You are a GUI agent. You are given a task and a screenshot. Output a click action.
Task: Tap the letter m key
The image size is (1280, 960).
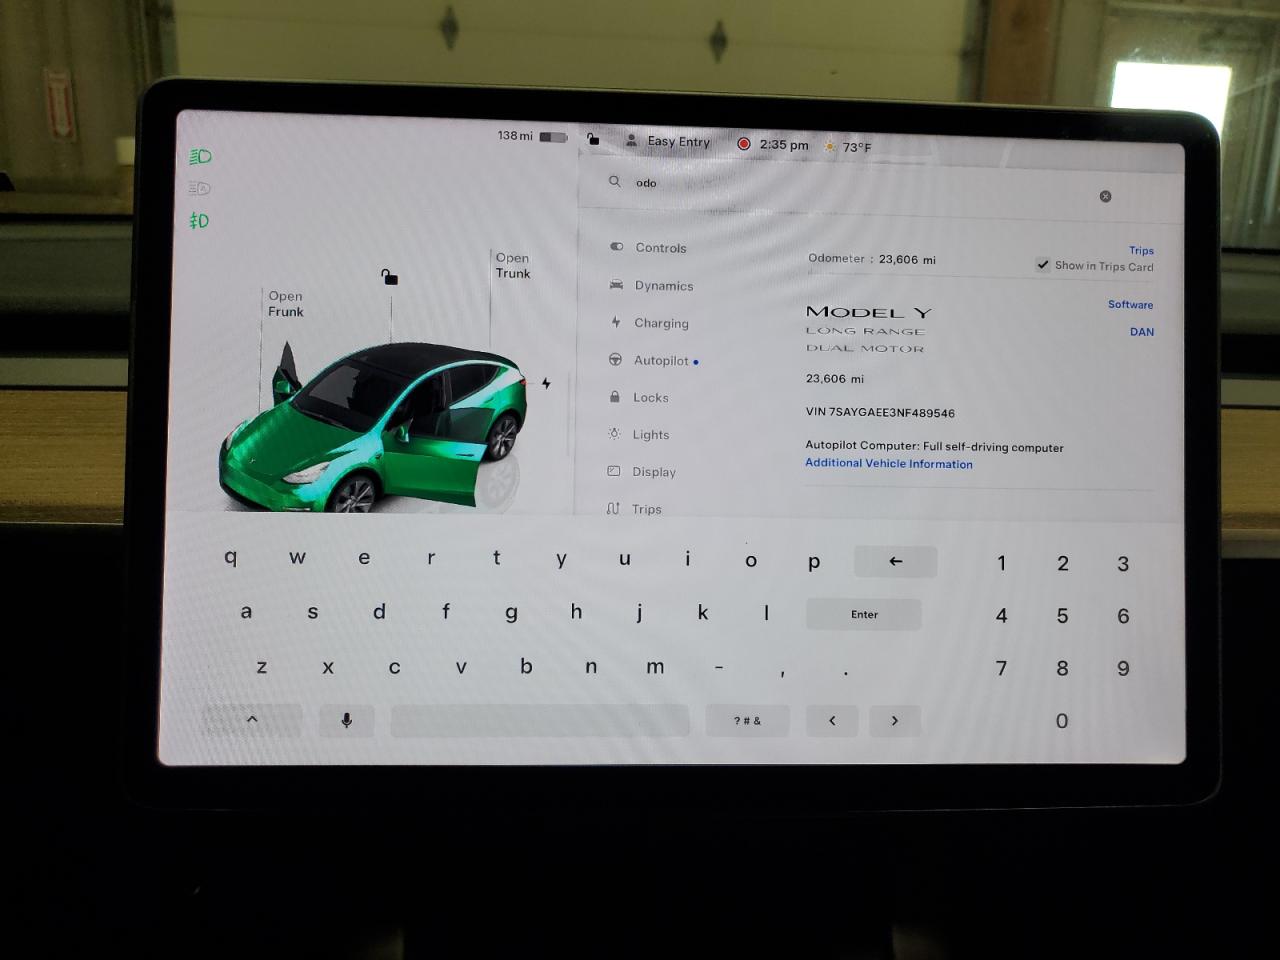[x=655, y=666]
